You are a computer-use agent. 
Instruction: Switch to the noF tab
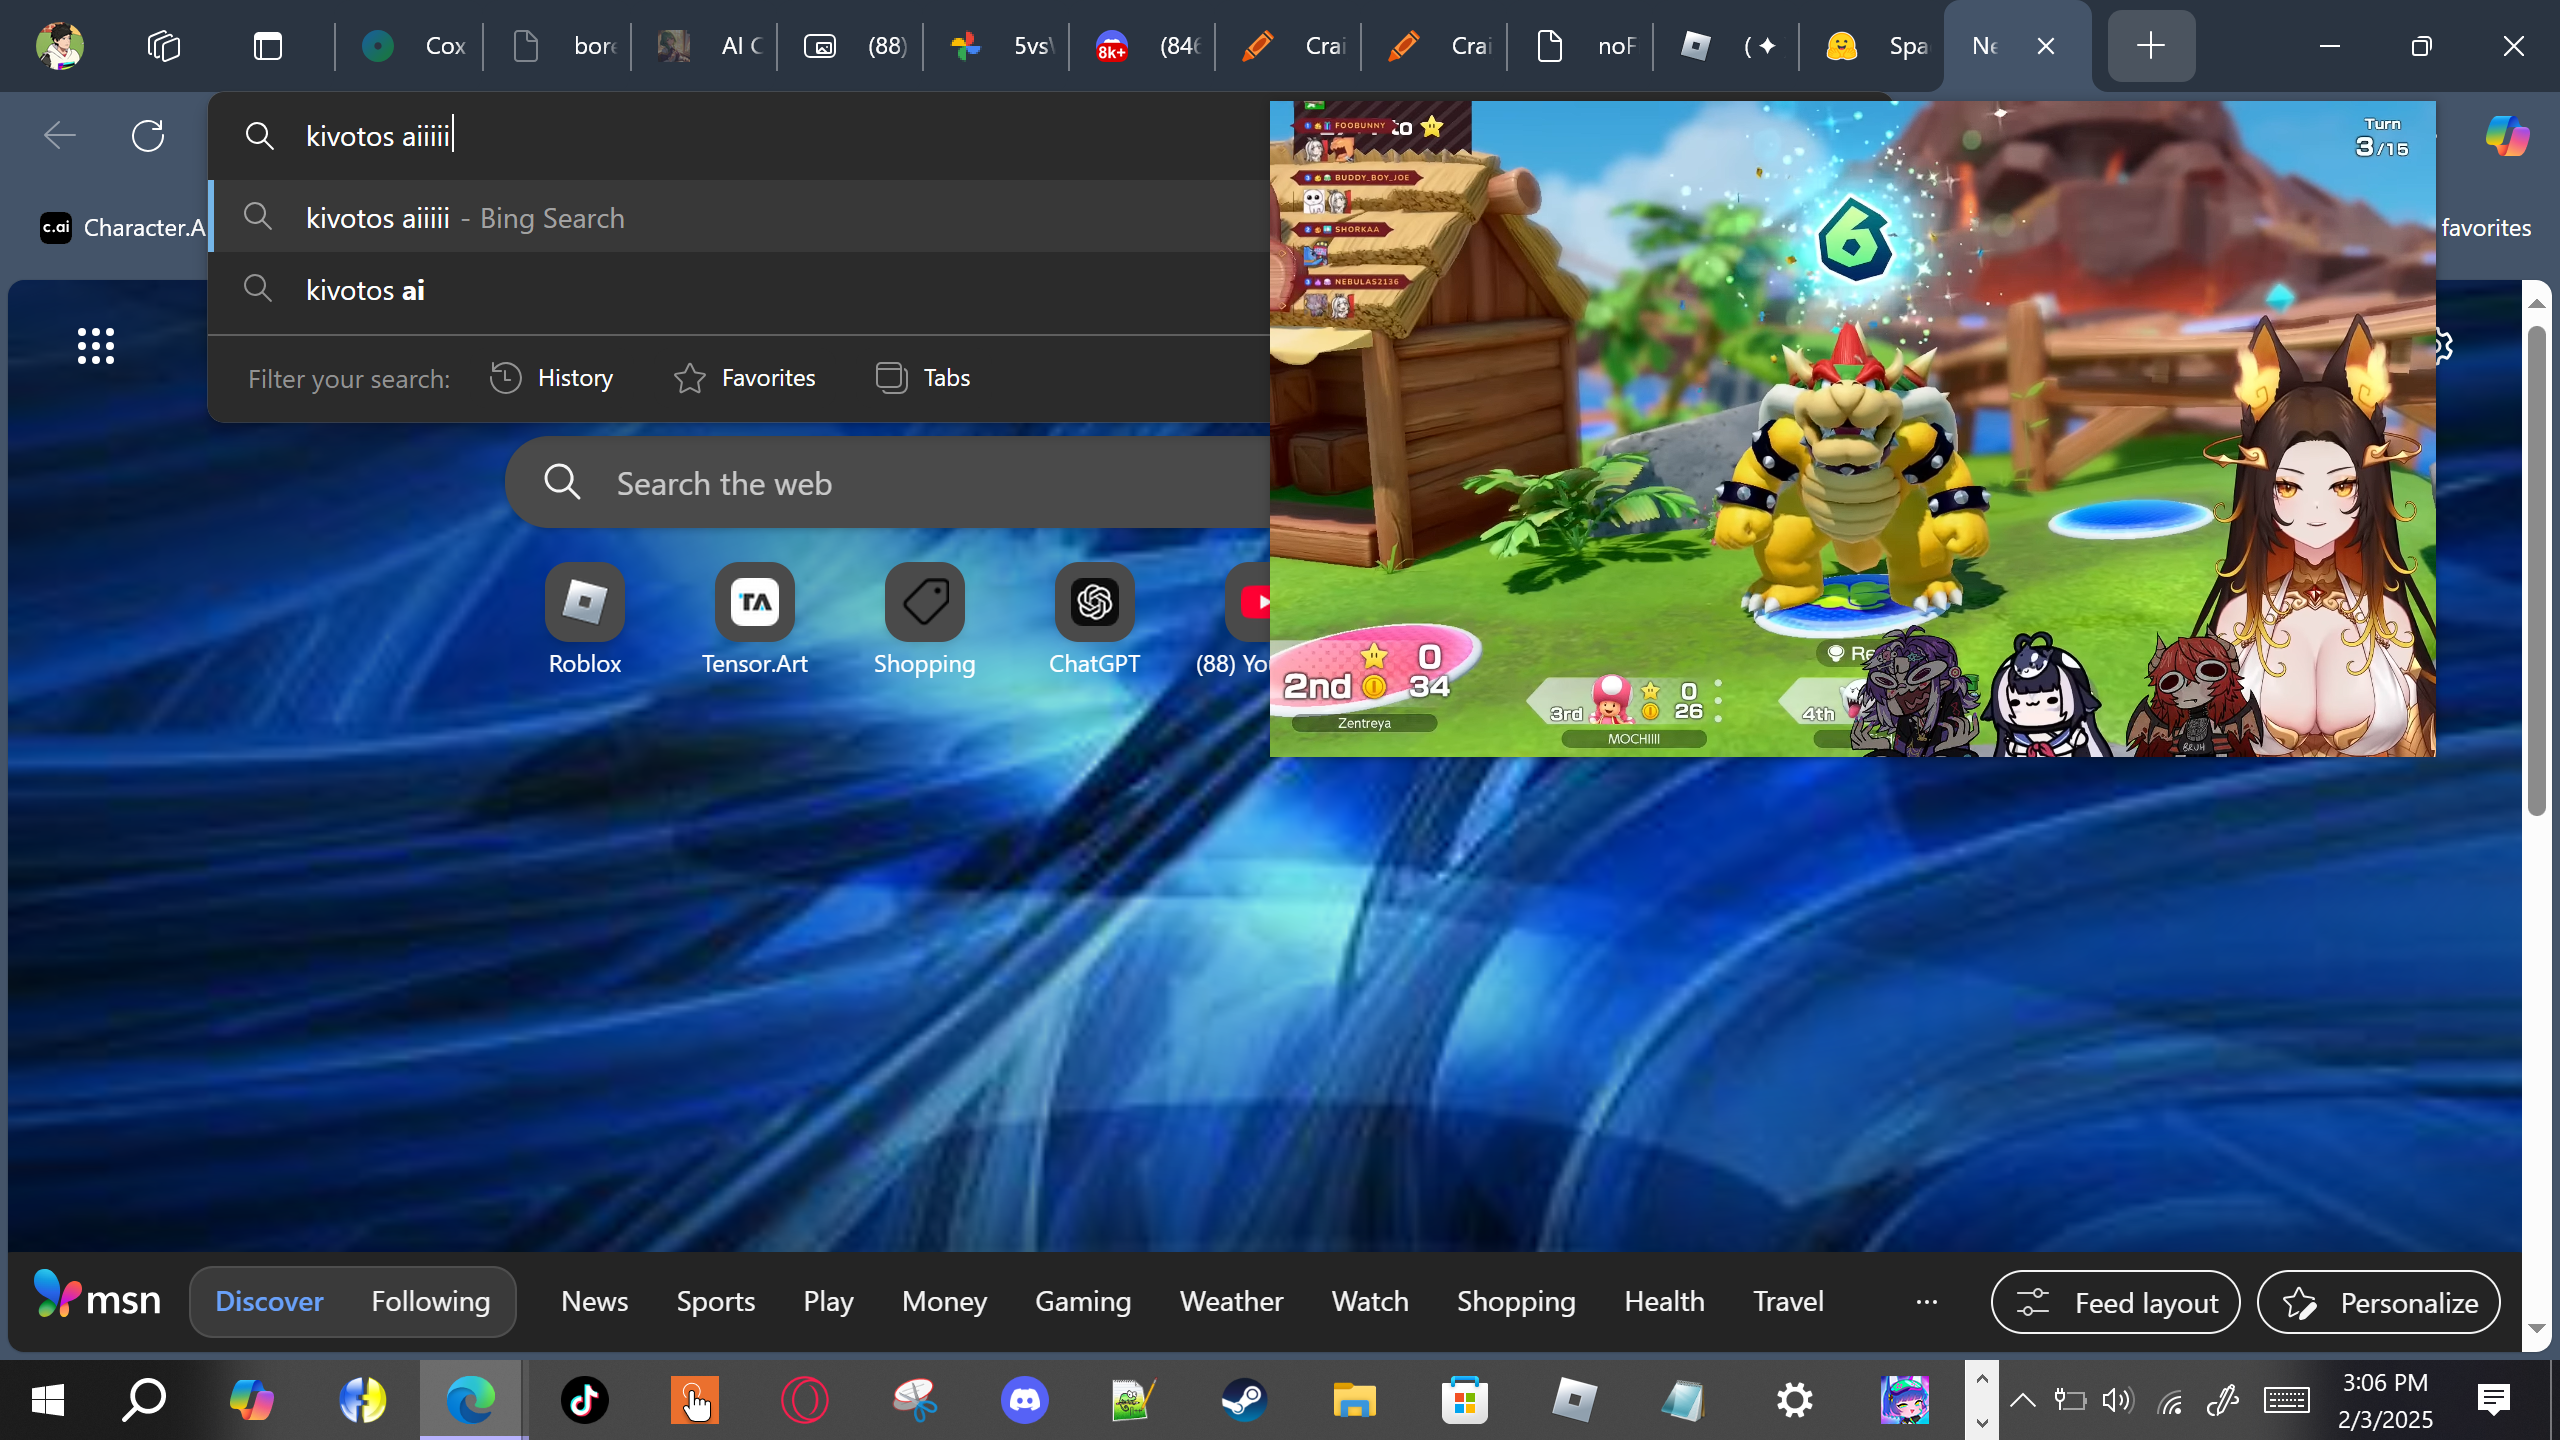(1585, 46)
